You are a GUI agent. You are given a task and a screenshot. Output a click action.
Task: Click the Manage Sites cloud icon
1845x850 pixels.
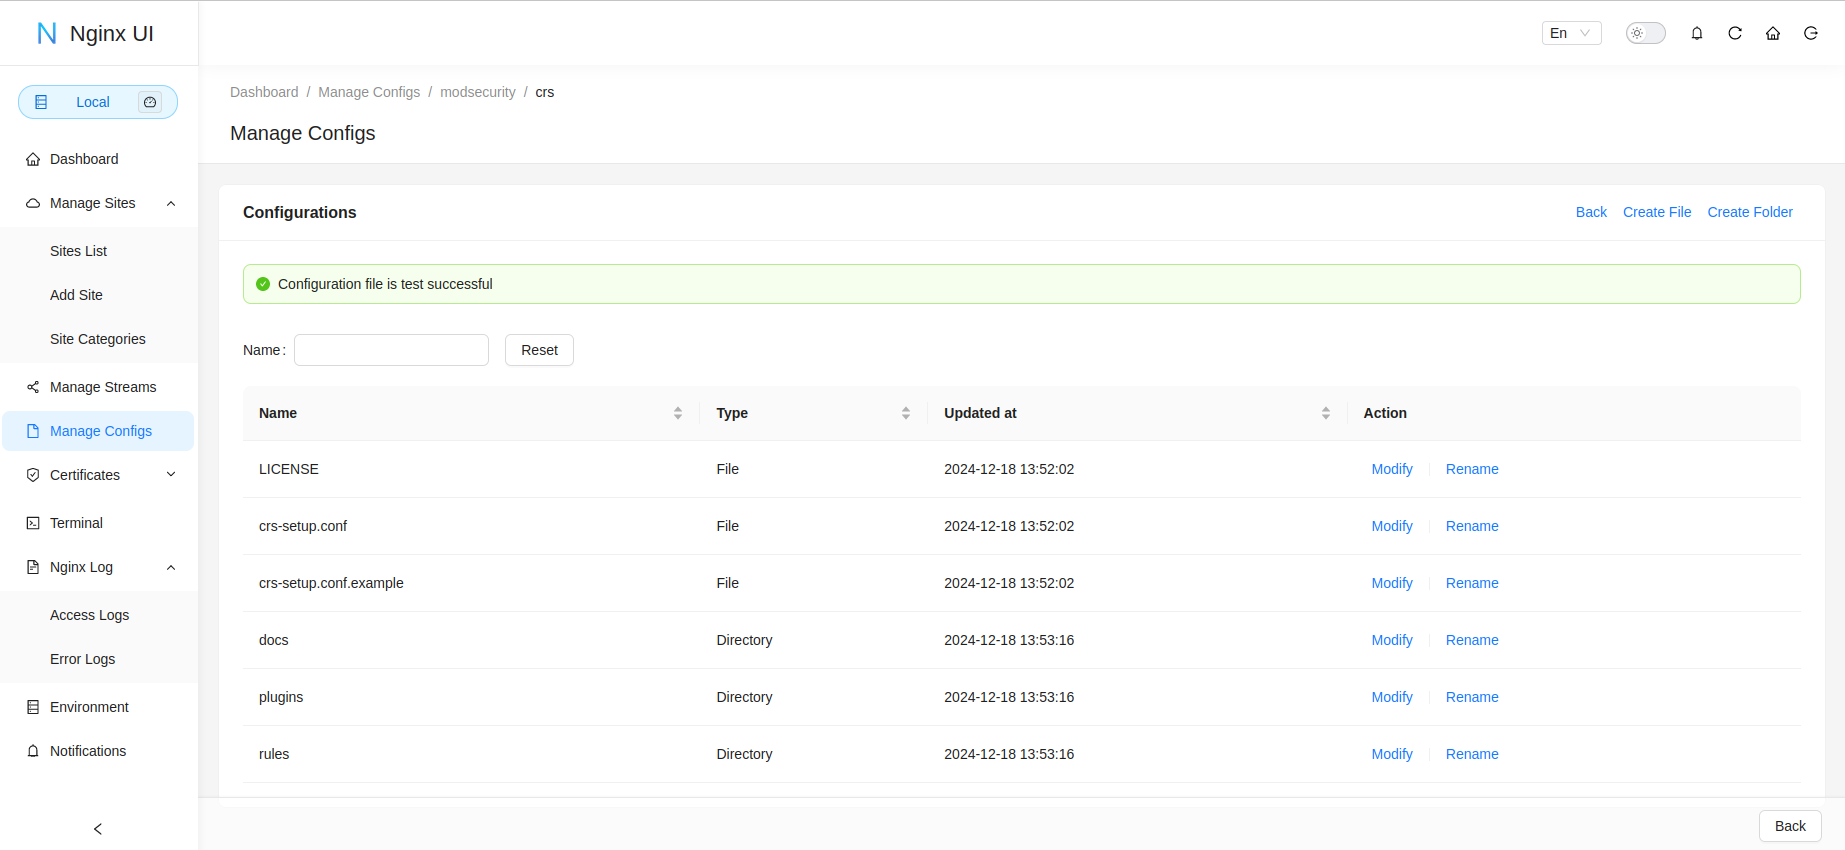point(33,203)
